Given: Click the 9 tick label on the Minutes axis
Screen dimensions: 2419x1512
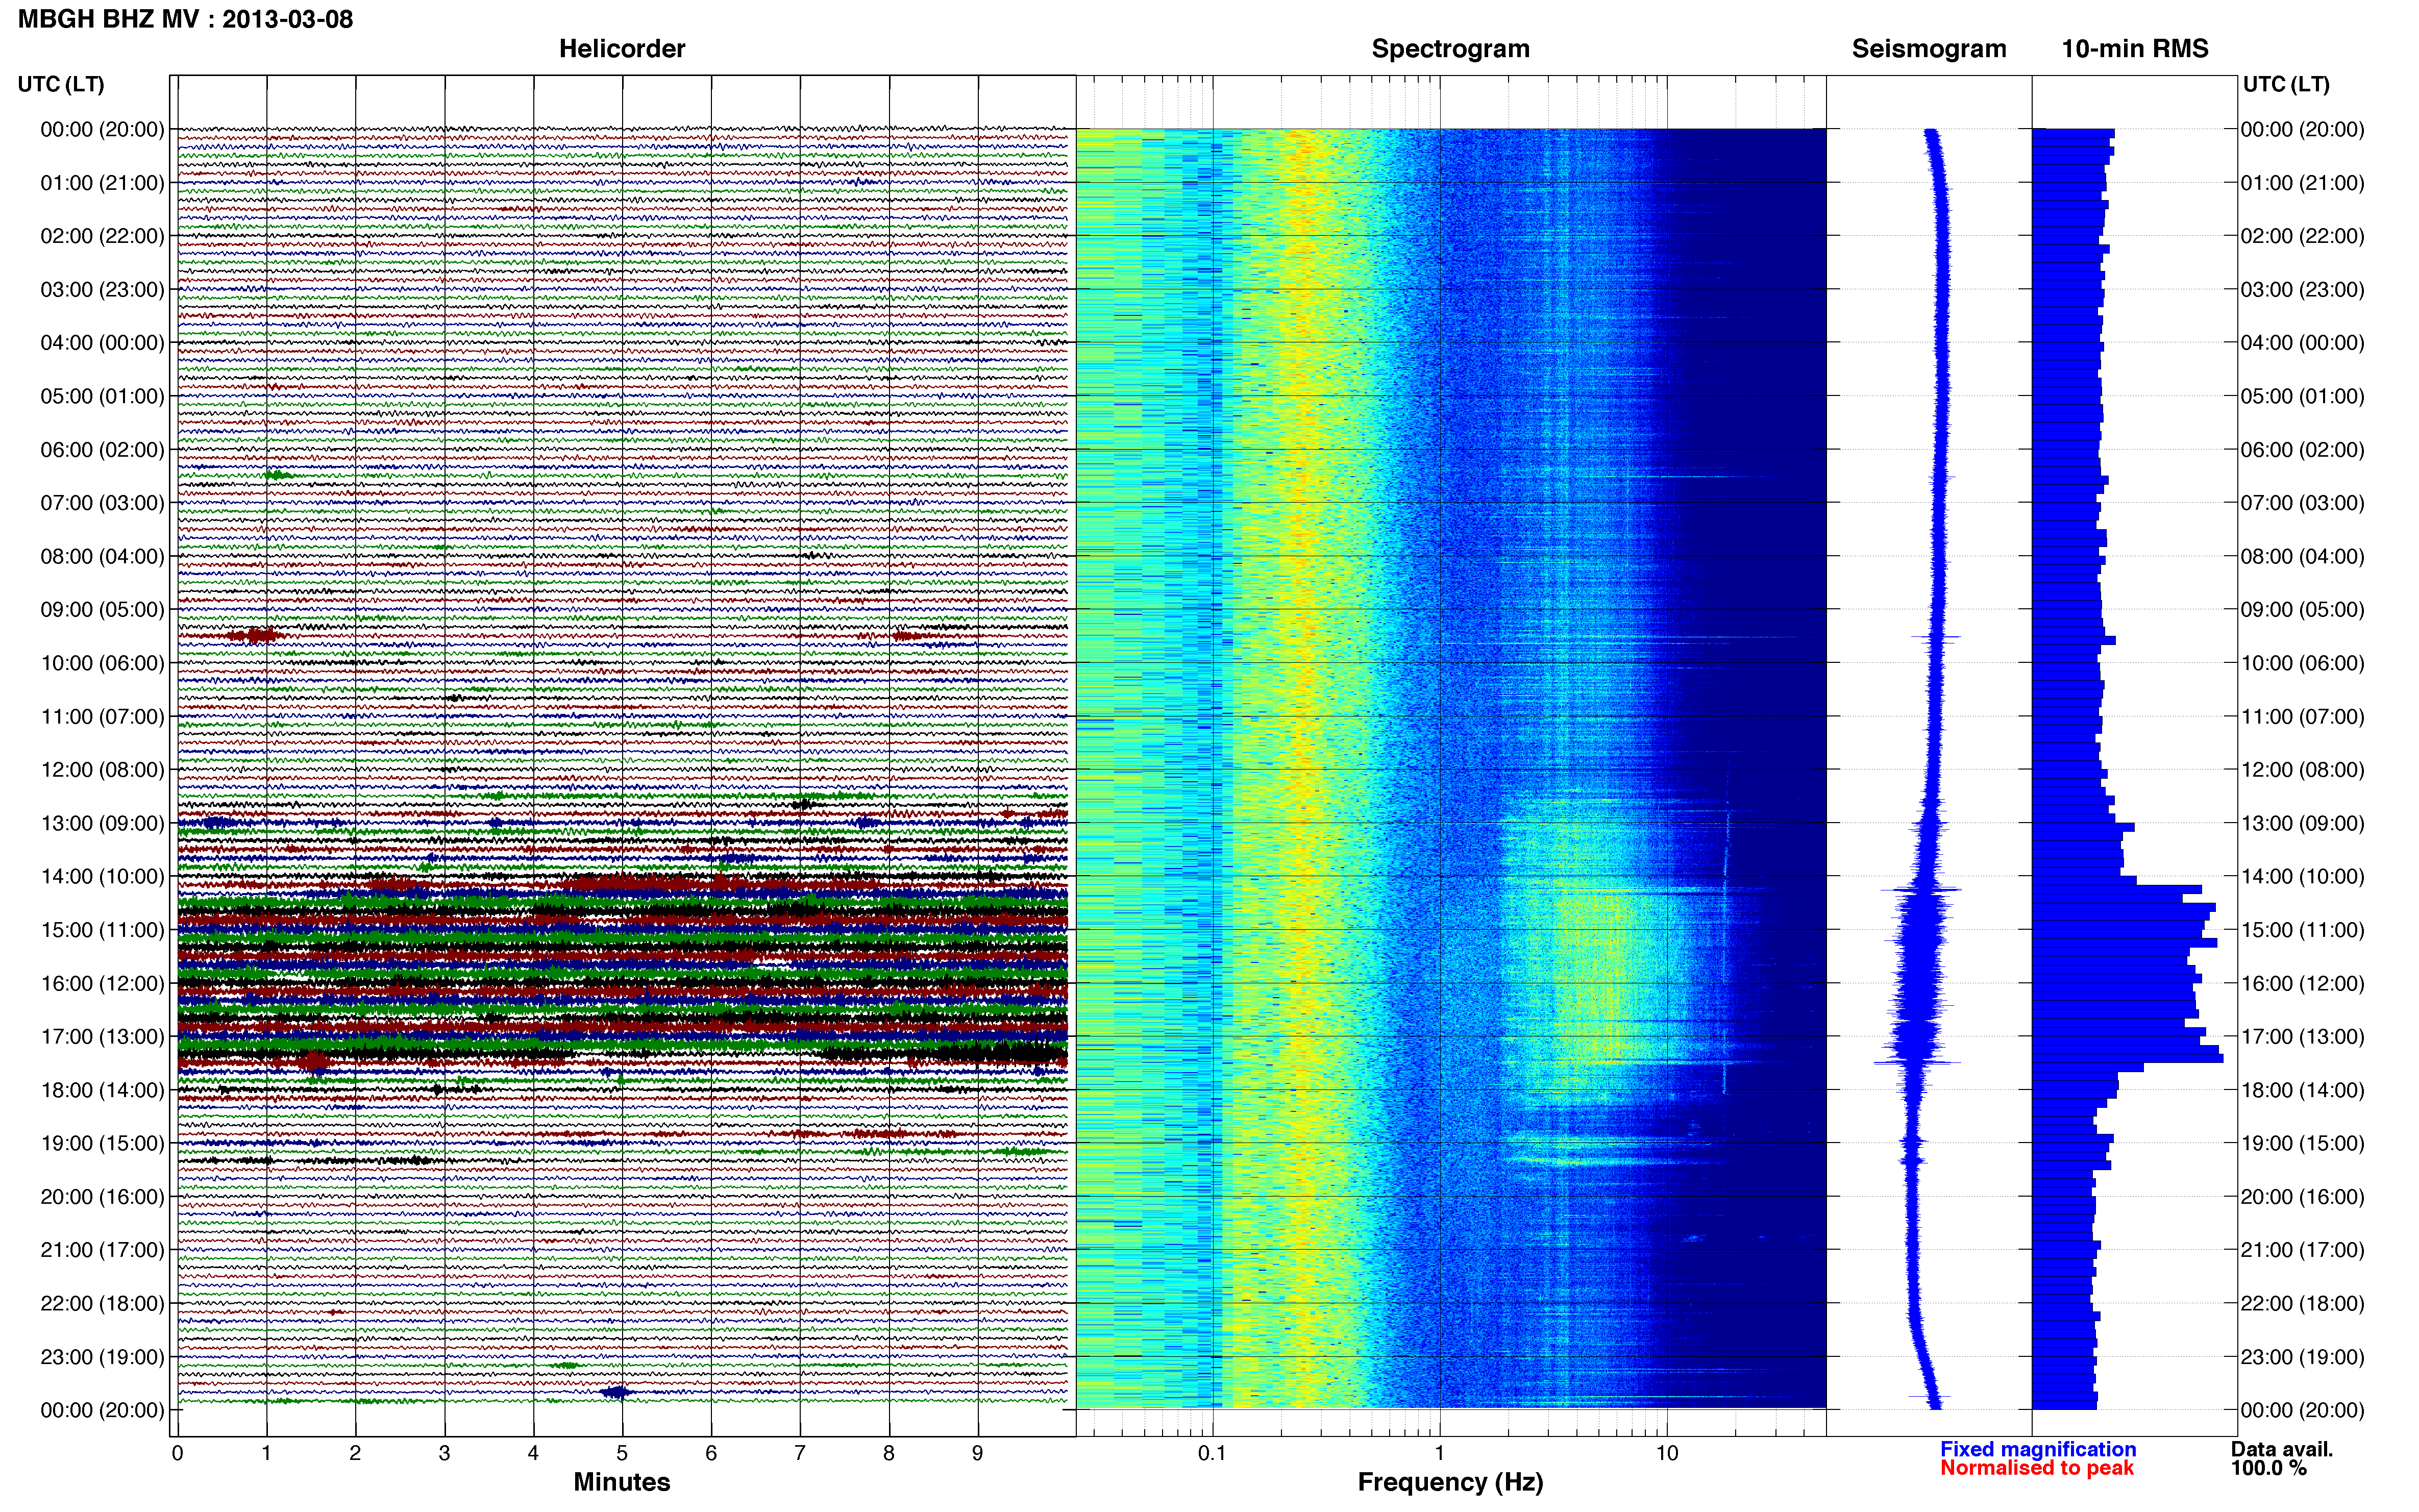Looking at the screenshot, I should [x=978, y=1454].
